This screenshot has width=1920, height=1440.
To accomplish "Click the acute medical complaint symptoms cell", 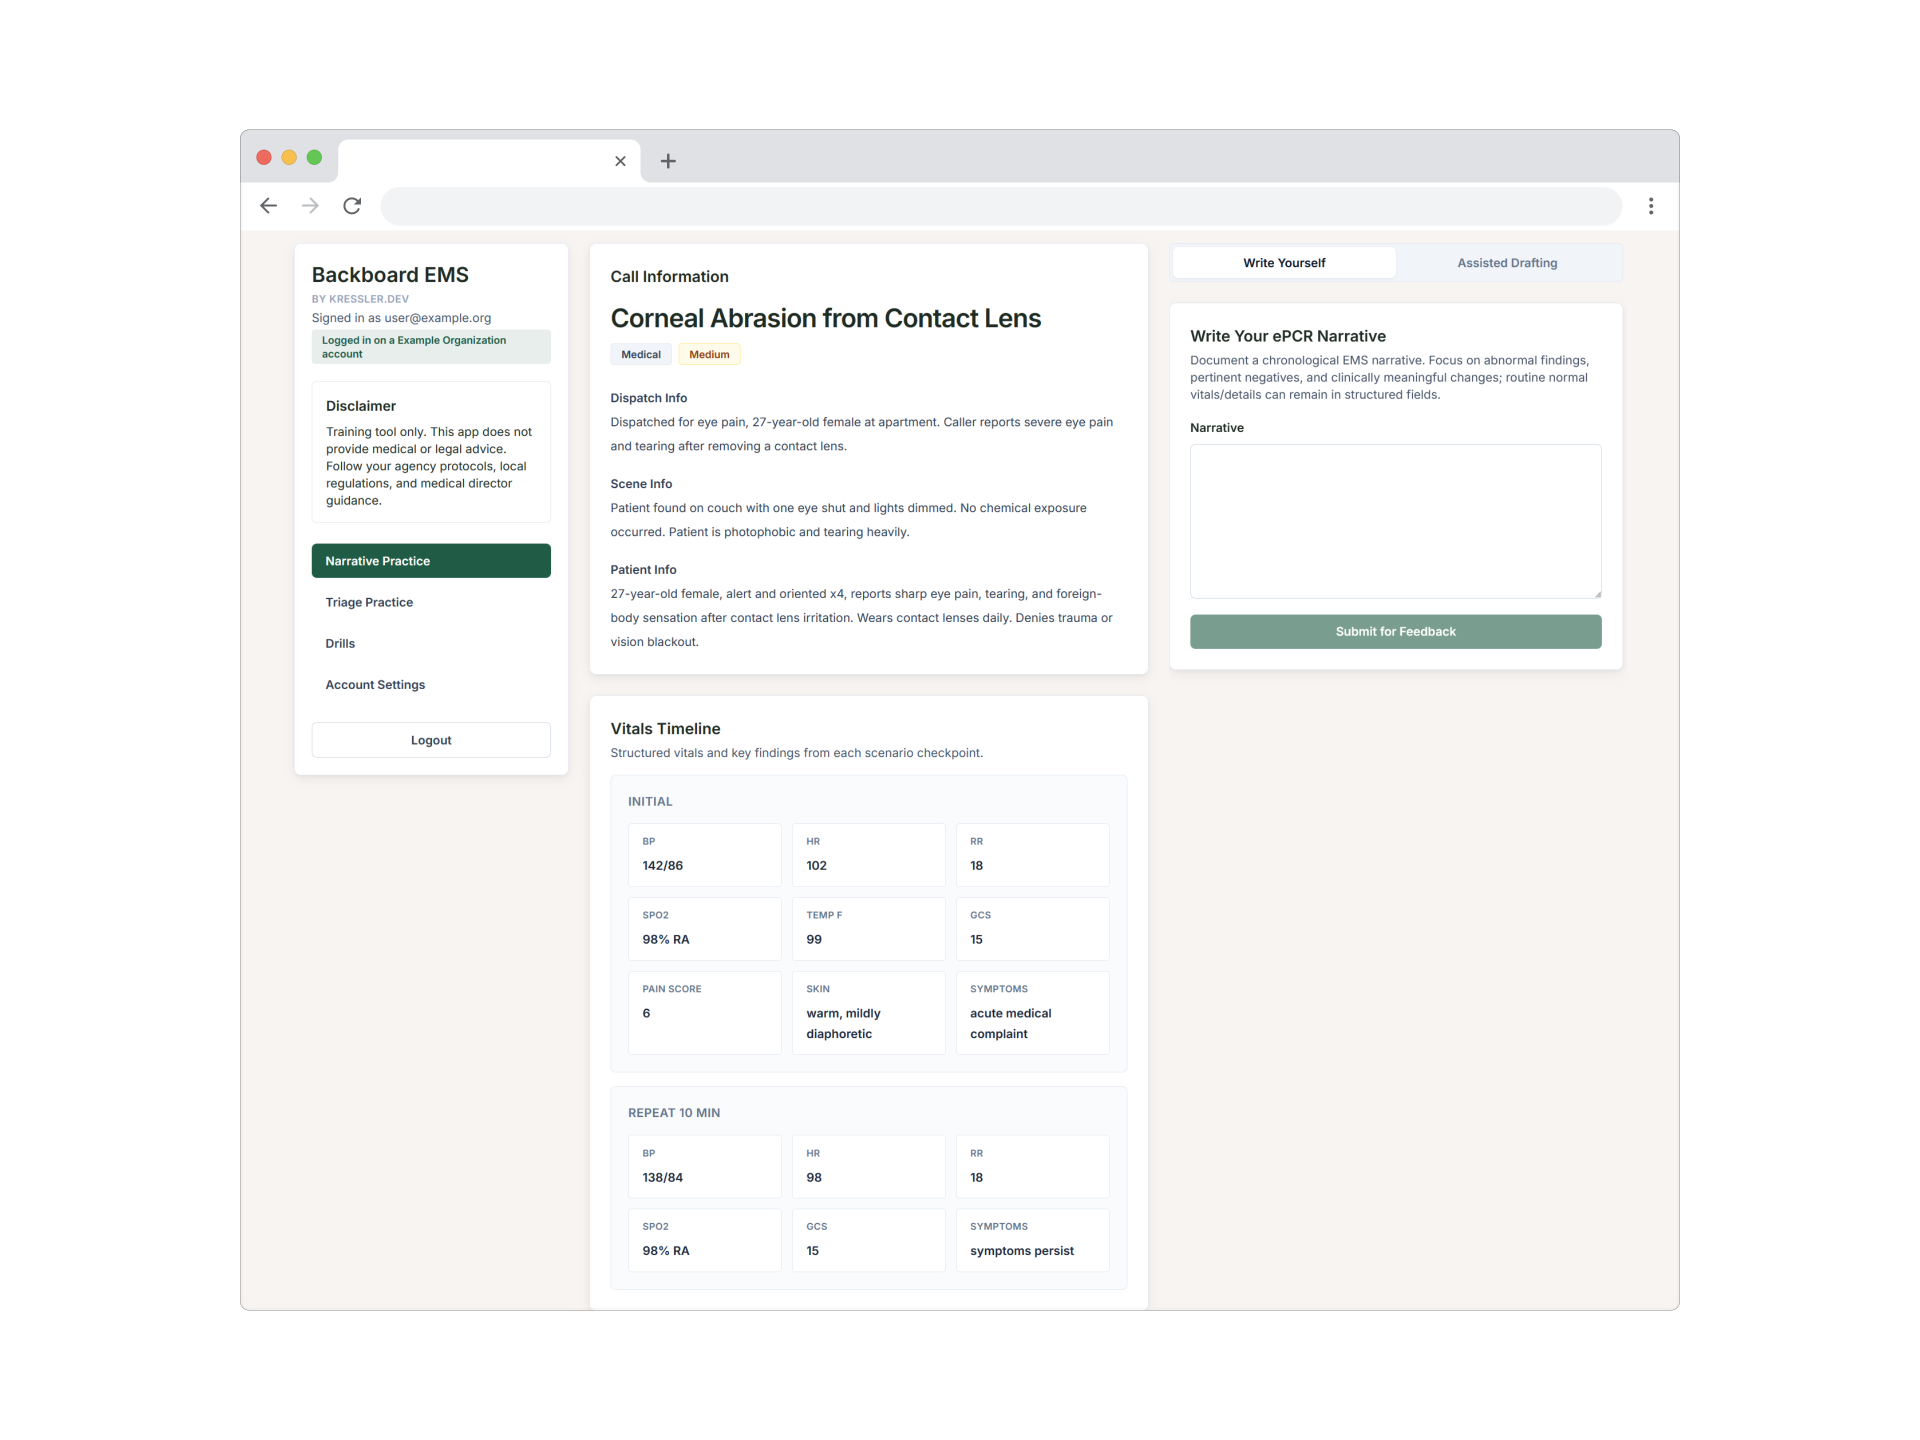I will pyautogui.click(x=1033, y=1013).
